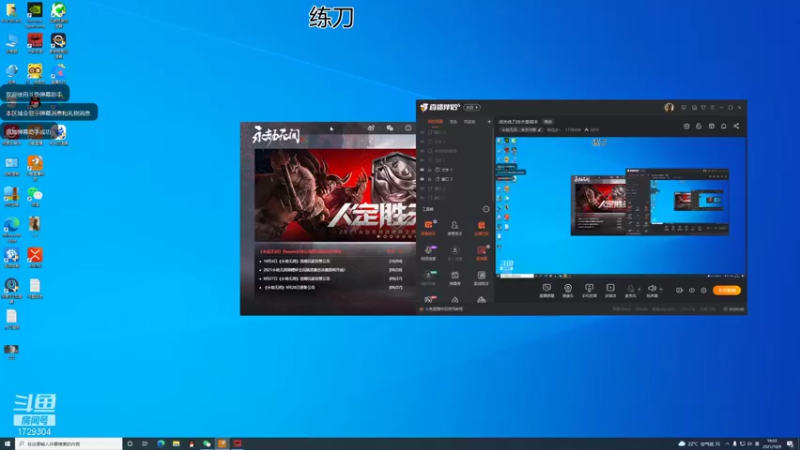Switch to the third scene tab
Image resolution: width=800 pixels, height=450 pixels.
469,121
